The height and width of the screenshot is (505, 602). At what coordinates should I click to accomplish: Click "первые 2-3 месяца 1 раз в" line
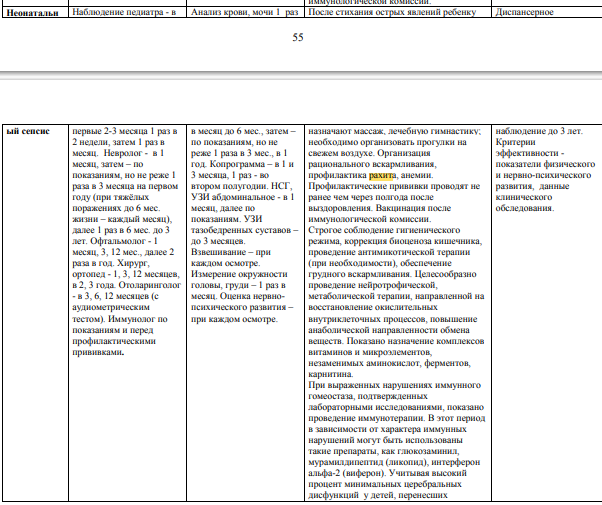pyautogui.click(x=125, y=131)
